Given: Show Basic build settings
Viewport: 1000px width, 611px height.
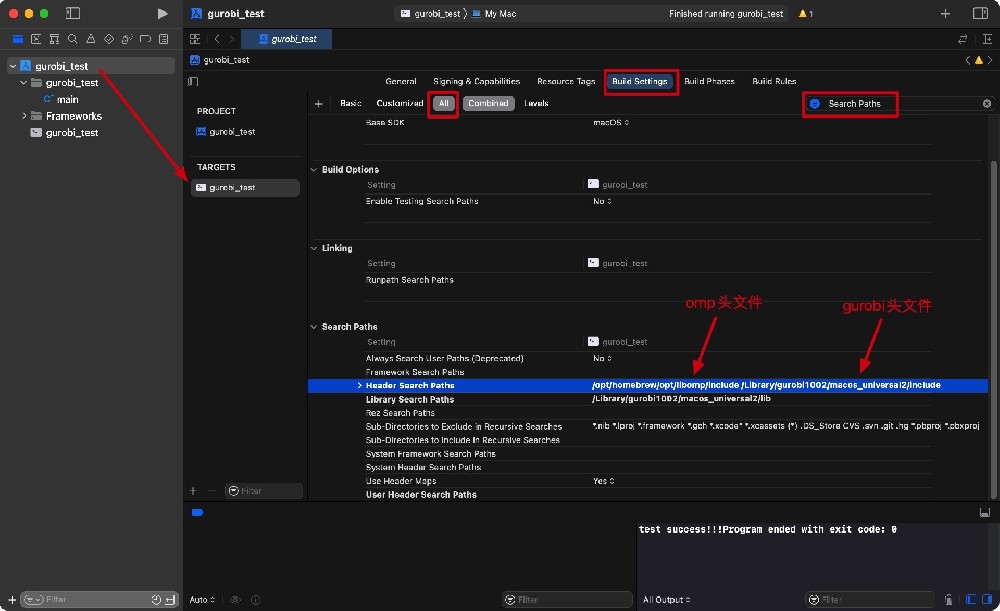Looking at the screenshot, I should [x=351, y=103].
